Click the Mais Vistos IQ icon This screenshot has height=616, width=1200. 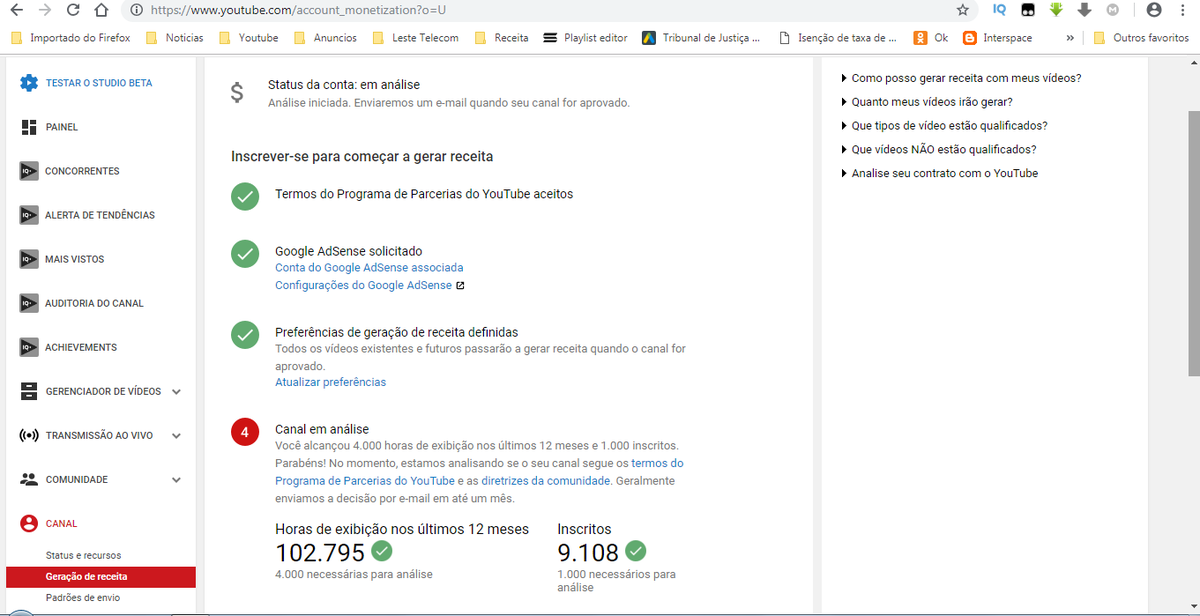pyautogui.click(x=29, y=259)
